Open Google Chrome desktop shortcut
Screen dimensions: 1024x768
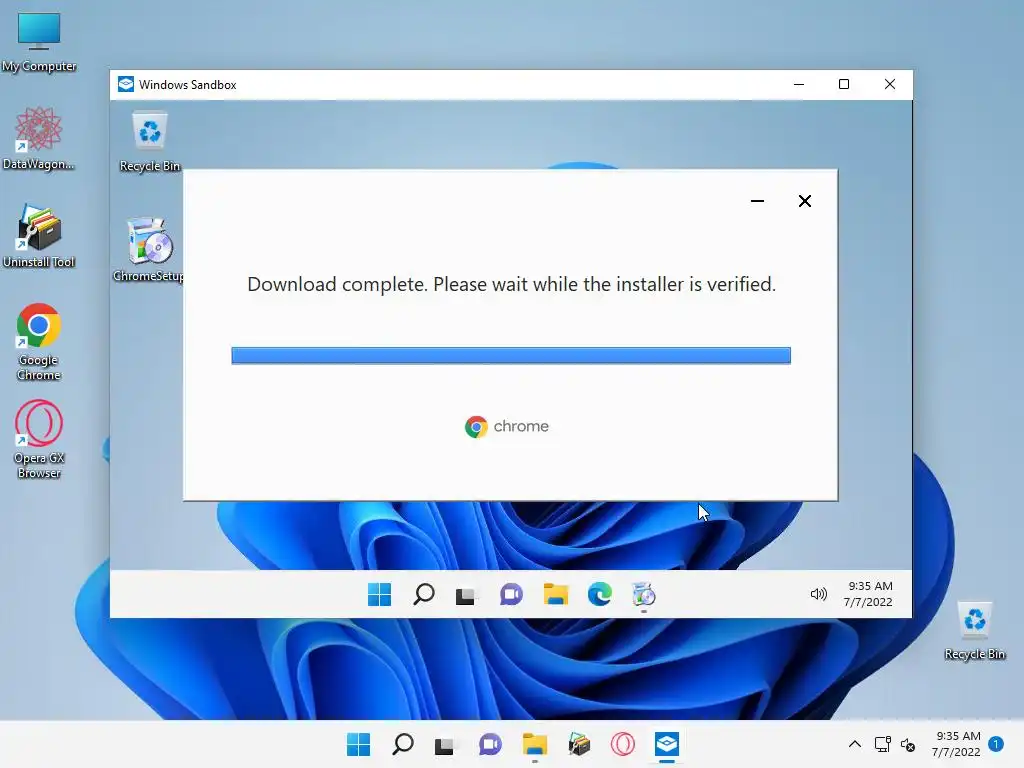coord(39,342)
